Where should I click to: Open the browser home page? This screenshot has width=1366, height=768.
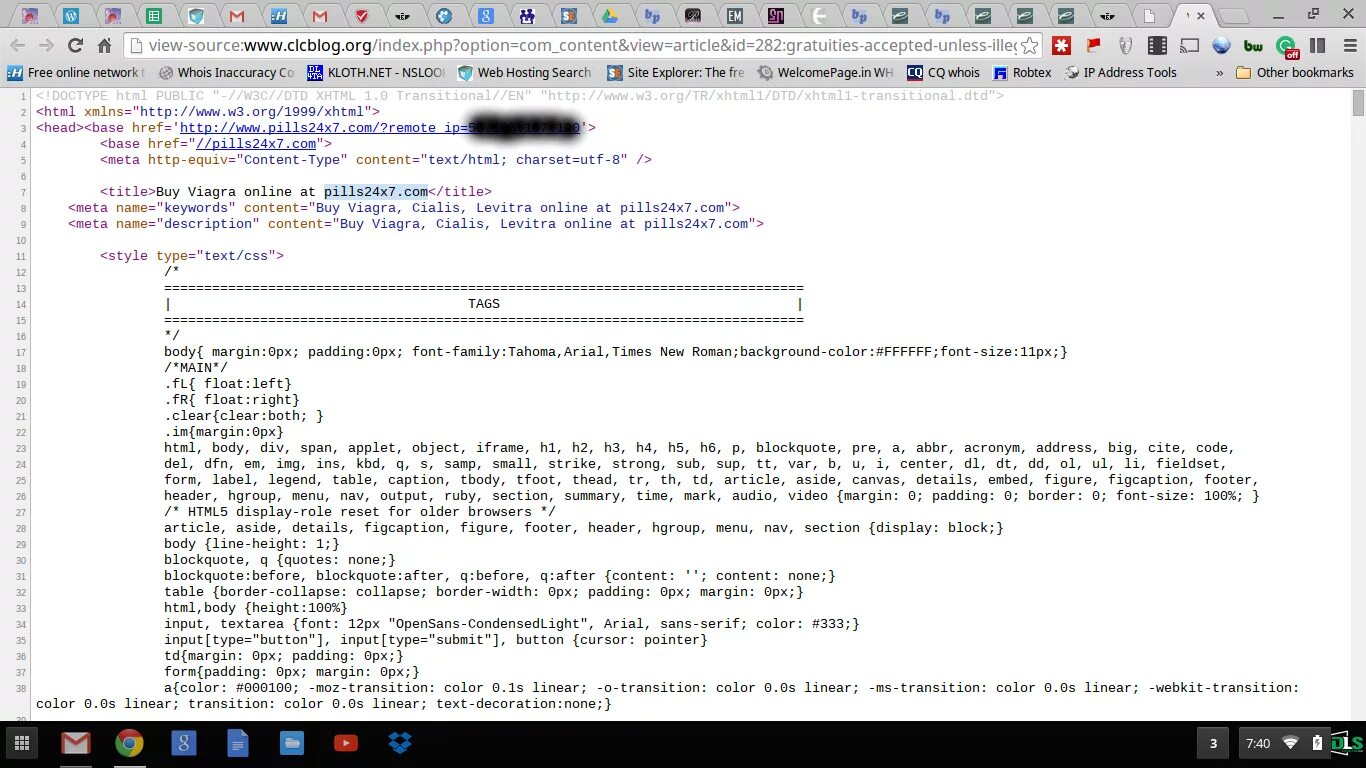pyautogui.click(x=104, y=46)
